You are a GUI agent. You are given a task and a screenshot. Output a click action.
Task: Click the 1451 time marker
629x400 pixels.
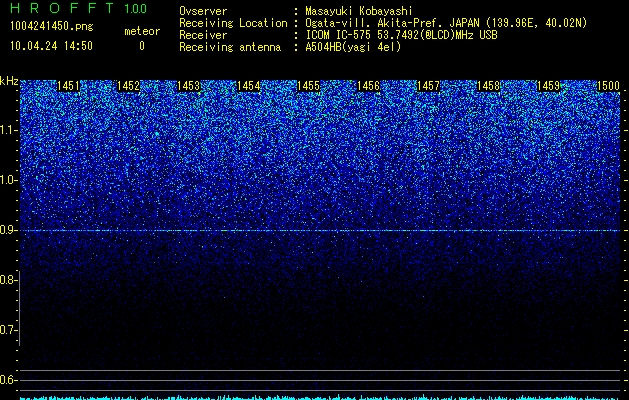(69, 86)
